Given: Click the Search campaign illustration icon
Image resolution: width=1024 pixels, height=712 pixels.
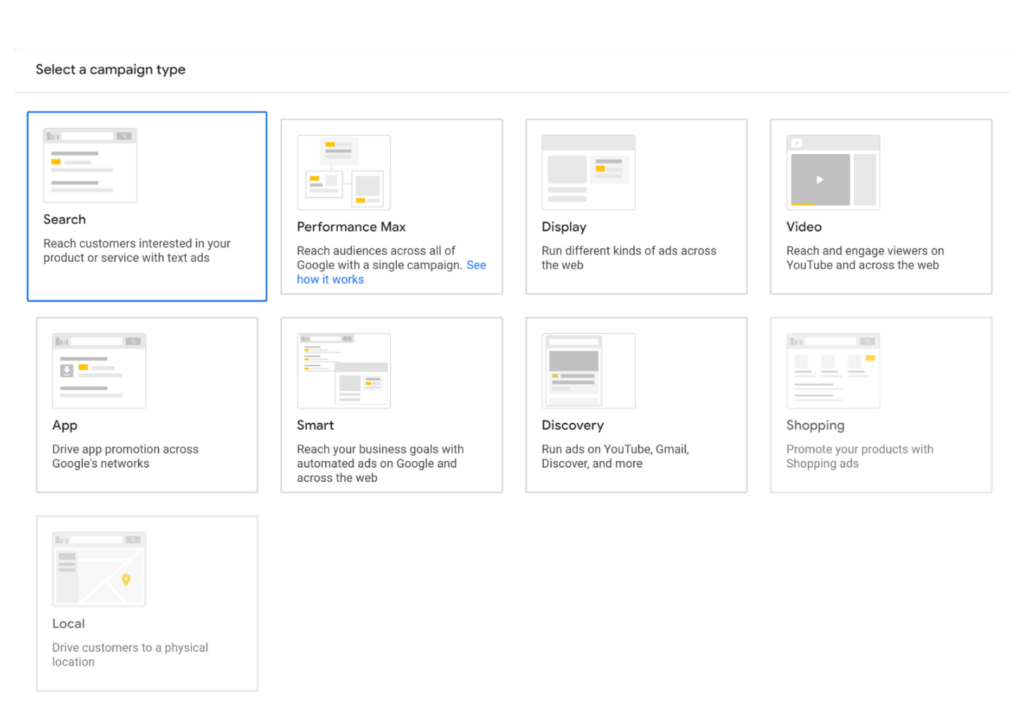Looking at the screenshot, I should (90, 165).
